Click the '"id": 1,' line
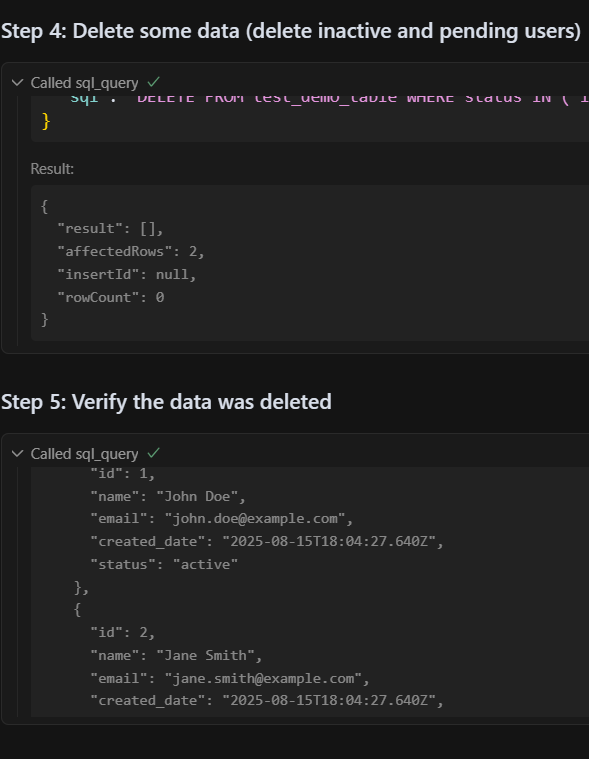Viewport: 589px width, 759px height. [x=122, y=473]
